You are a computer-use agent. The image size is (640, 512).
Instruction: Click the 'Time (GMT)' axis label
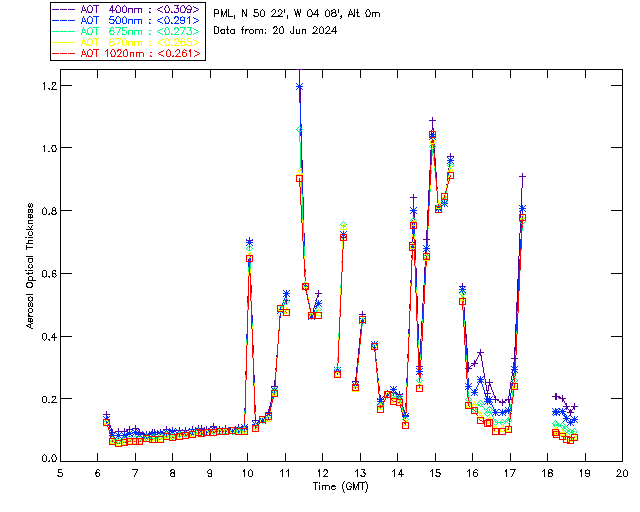[340, 486]
